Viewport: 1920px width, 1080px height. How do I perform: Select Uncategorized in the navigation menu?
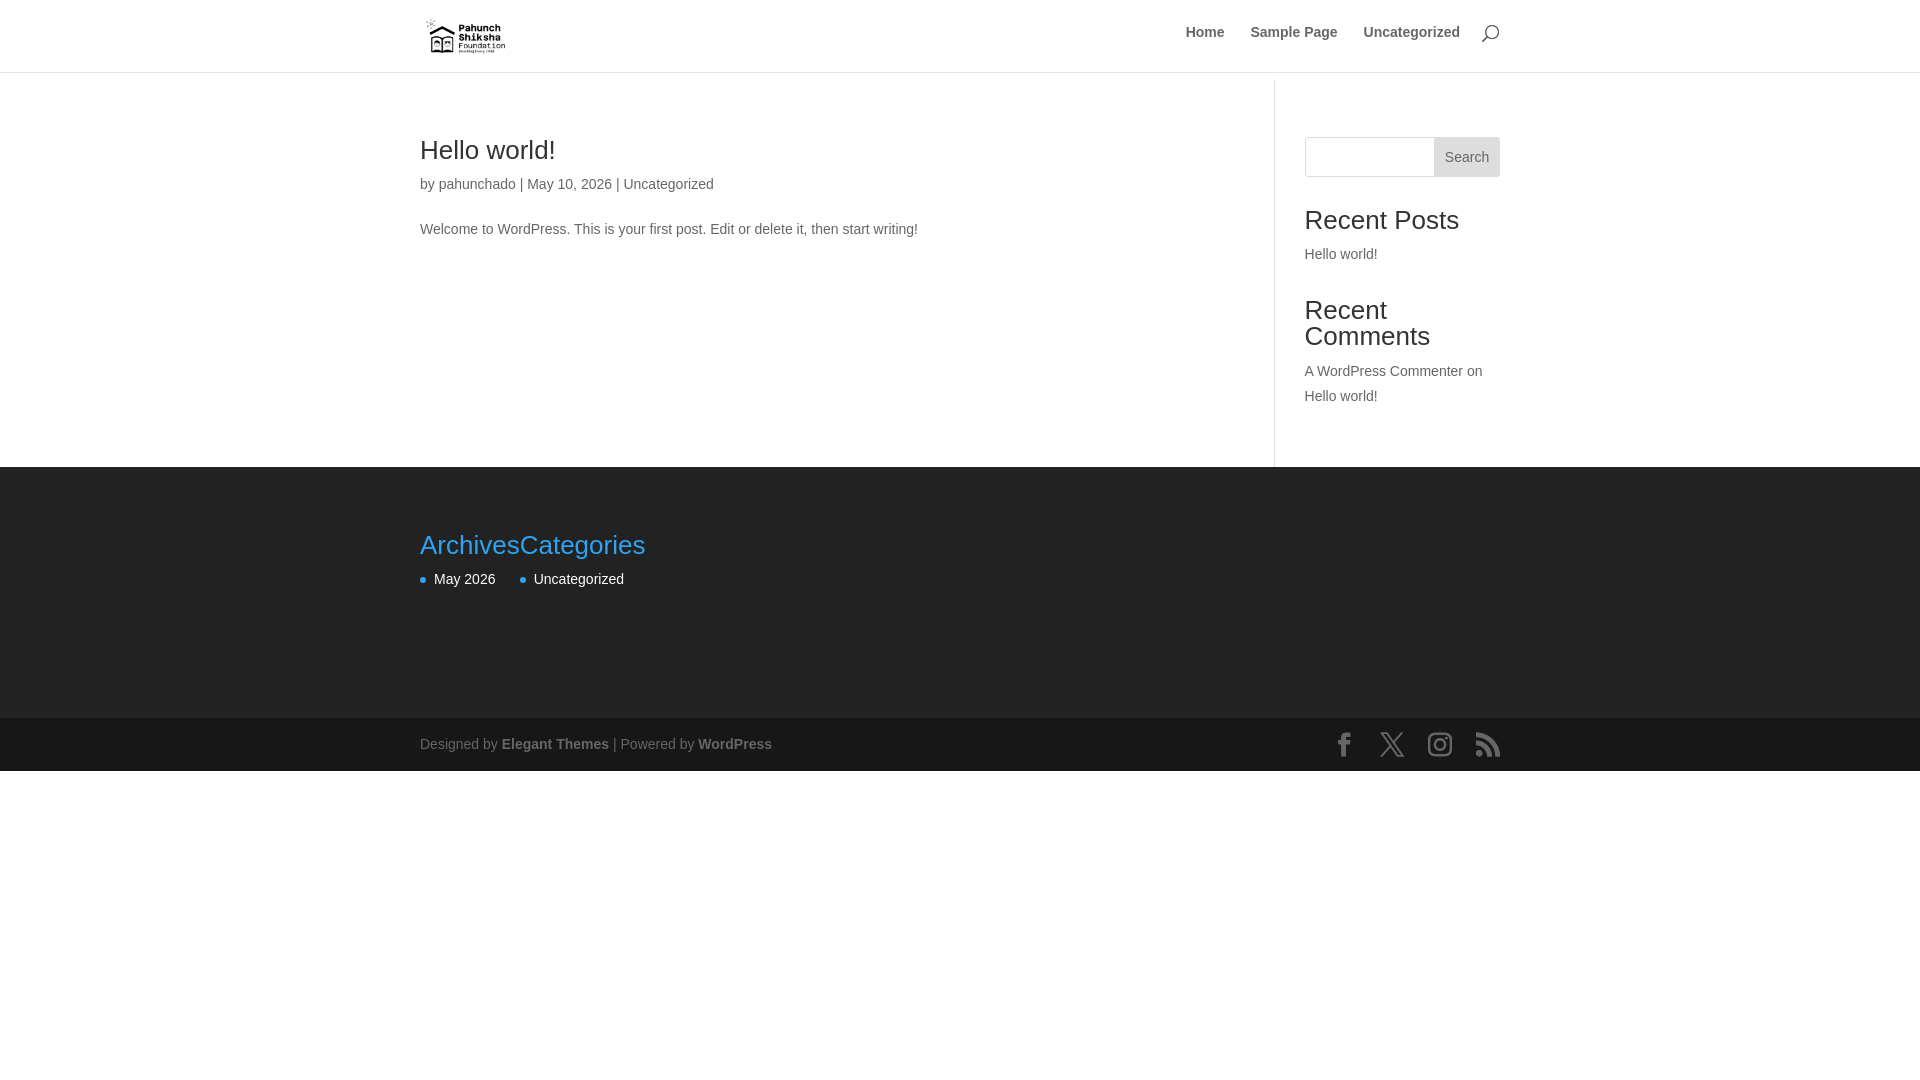[1411, 32]
